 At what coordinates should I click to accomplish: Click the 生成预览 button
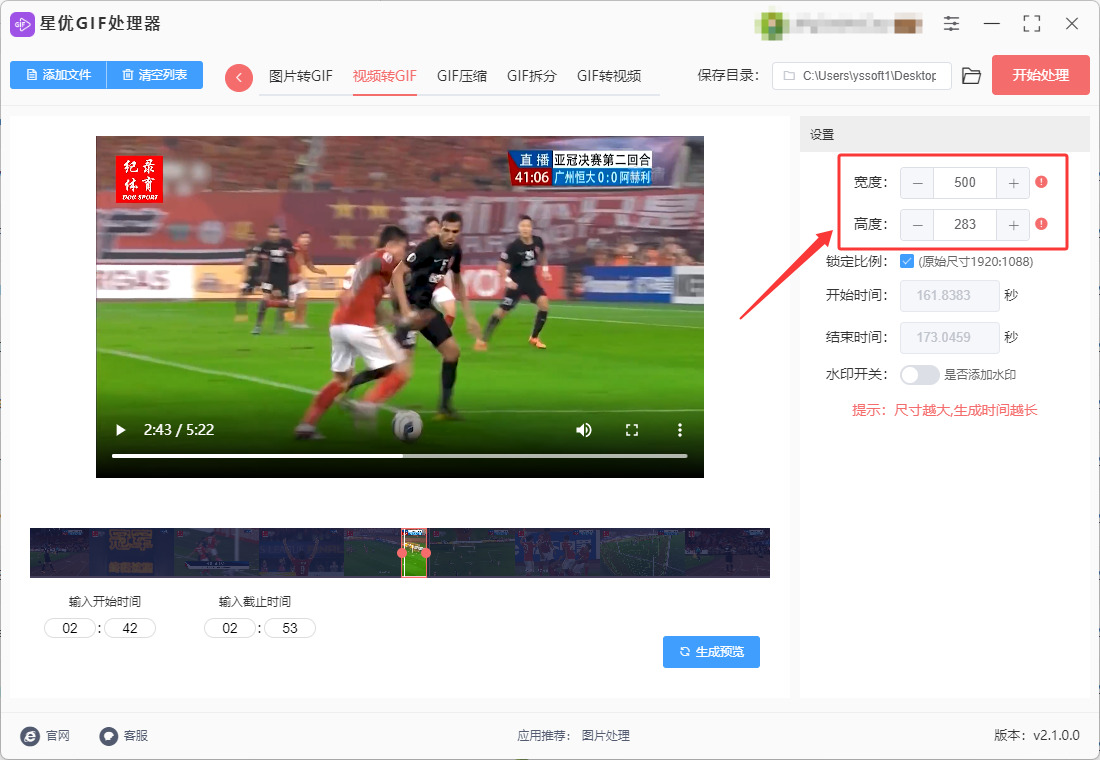tap(711, 652)
